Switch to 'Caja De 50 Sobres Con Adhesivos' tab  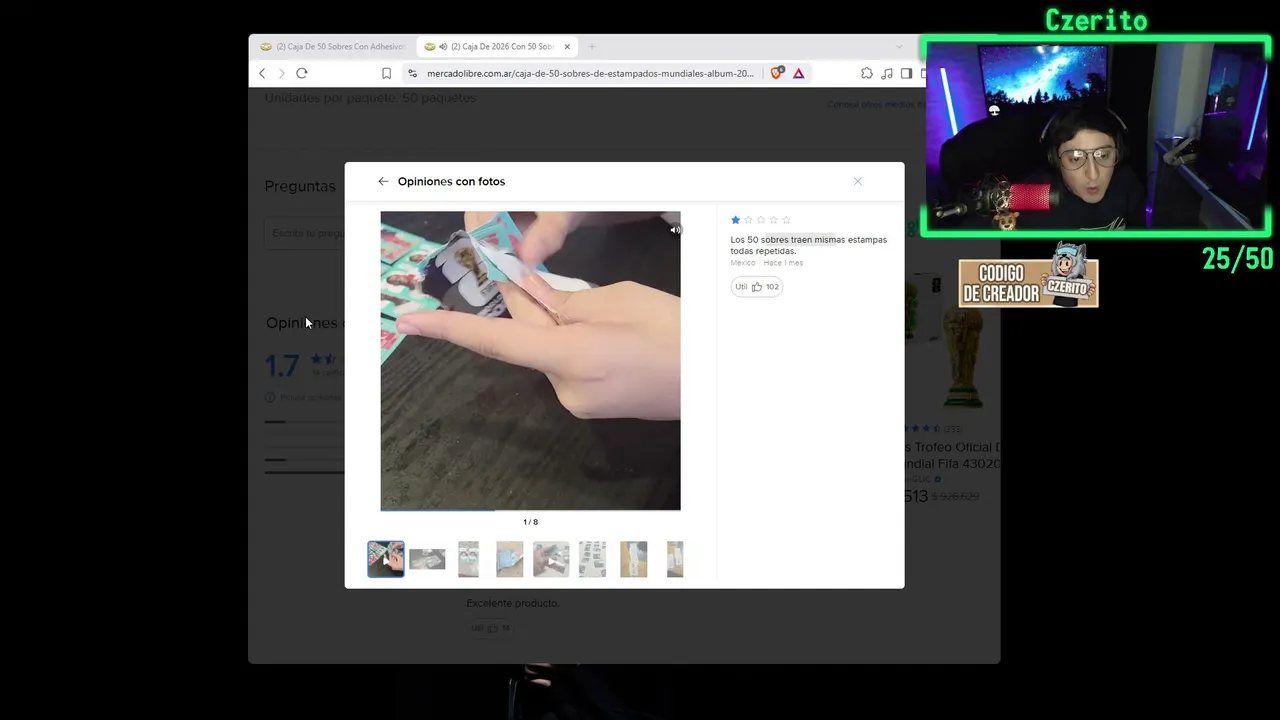333,46
